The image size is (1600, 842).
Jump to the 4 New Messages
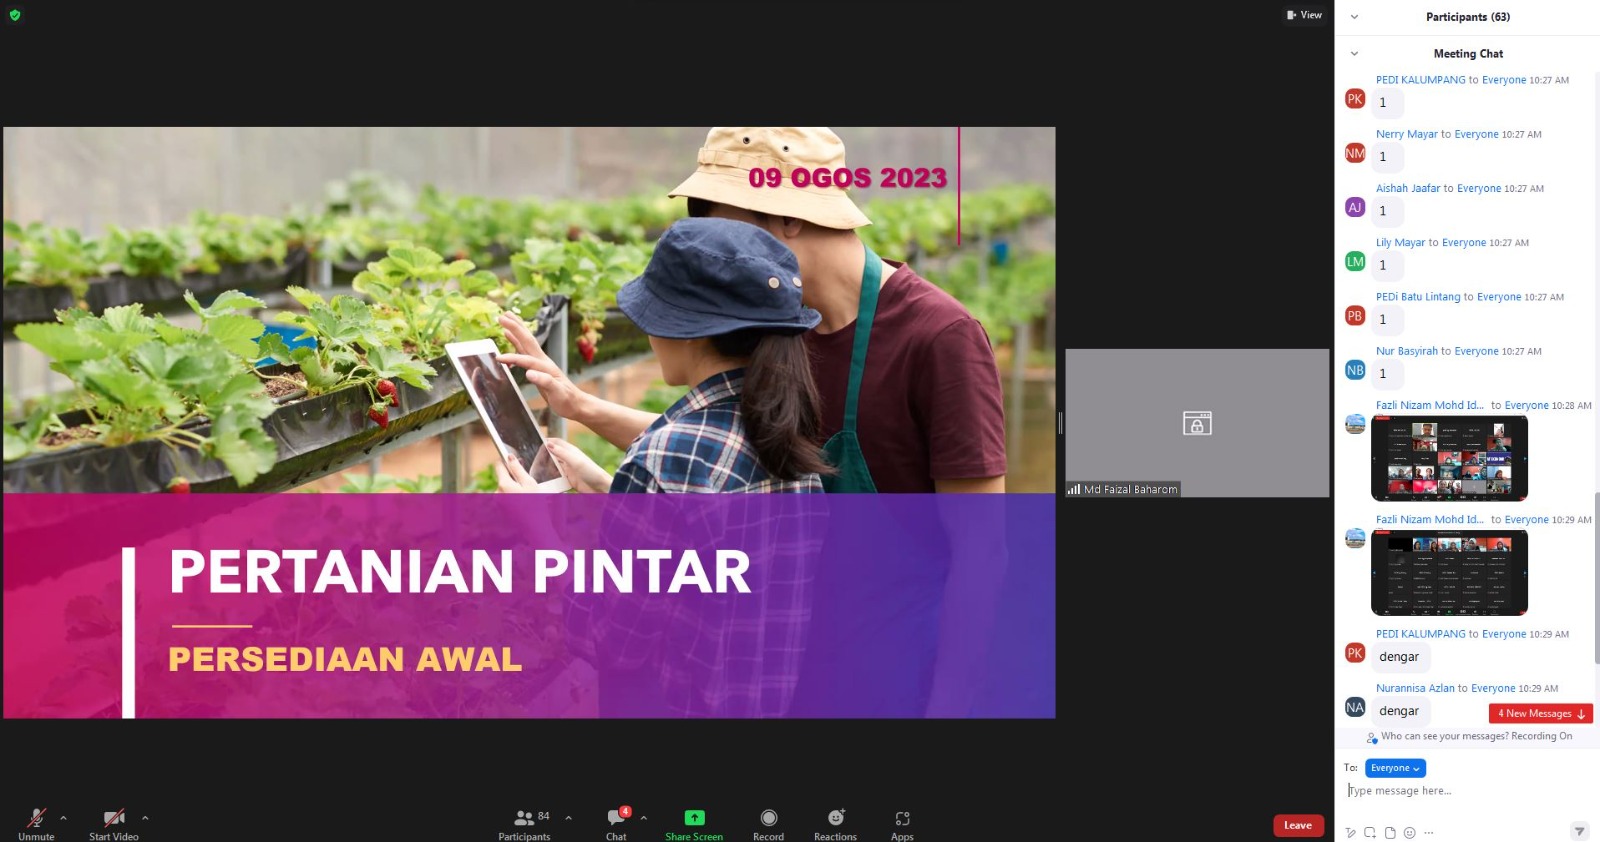(x=1540, y=713)
